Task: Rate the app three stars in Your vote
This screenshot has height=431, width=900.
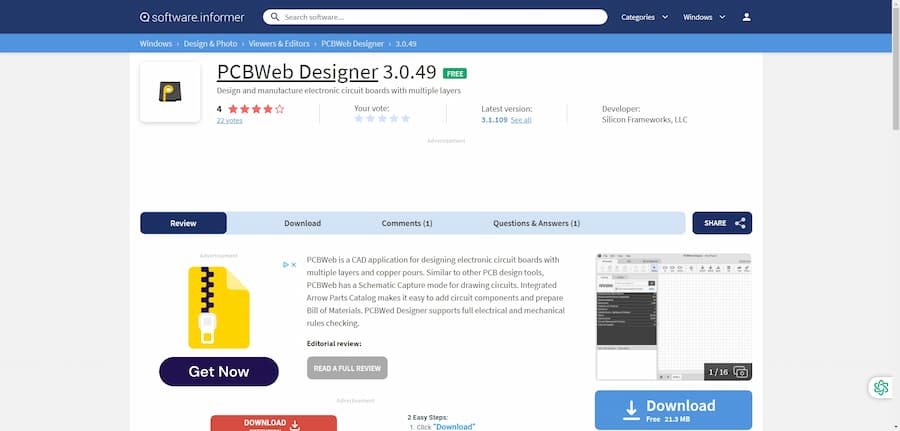Action: pos(382,118)
